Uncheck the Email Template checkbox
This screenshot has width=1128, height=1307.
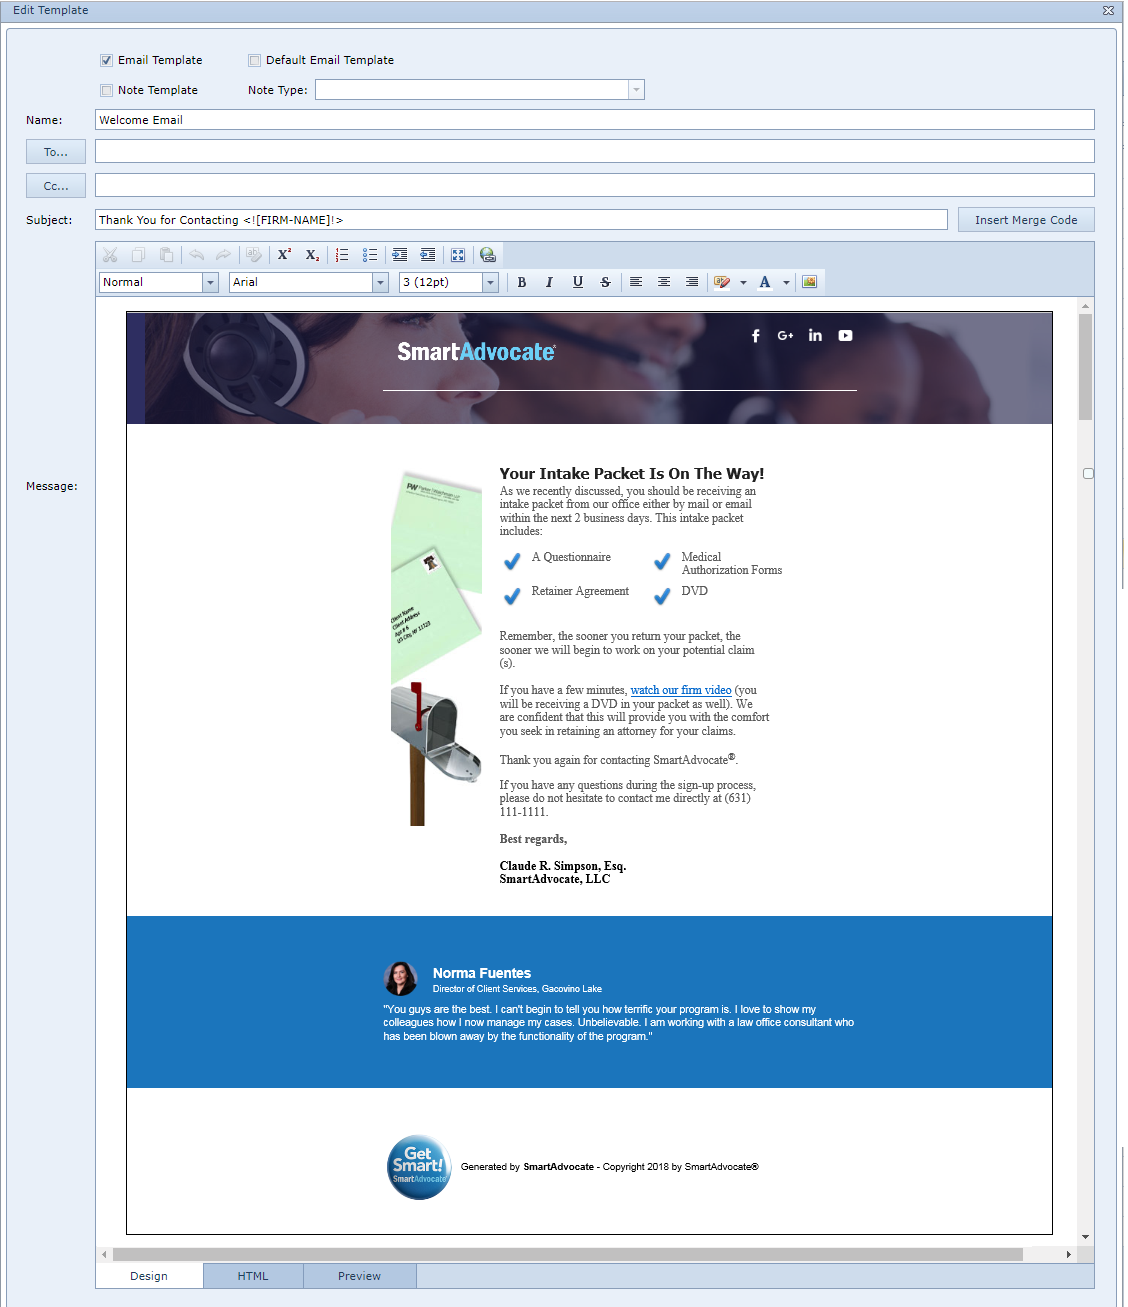[x=107, y=60]
